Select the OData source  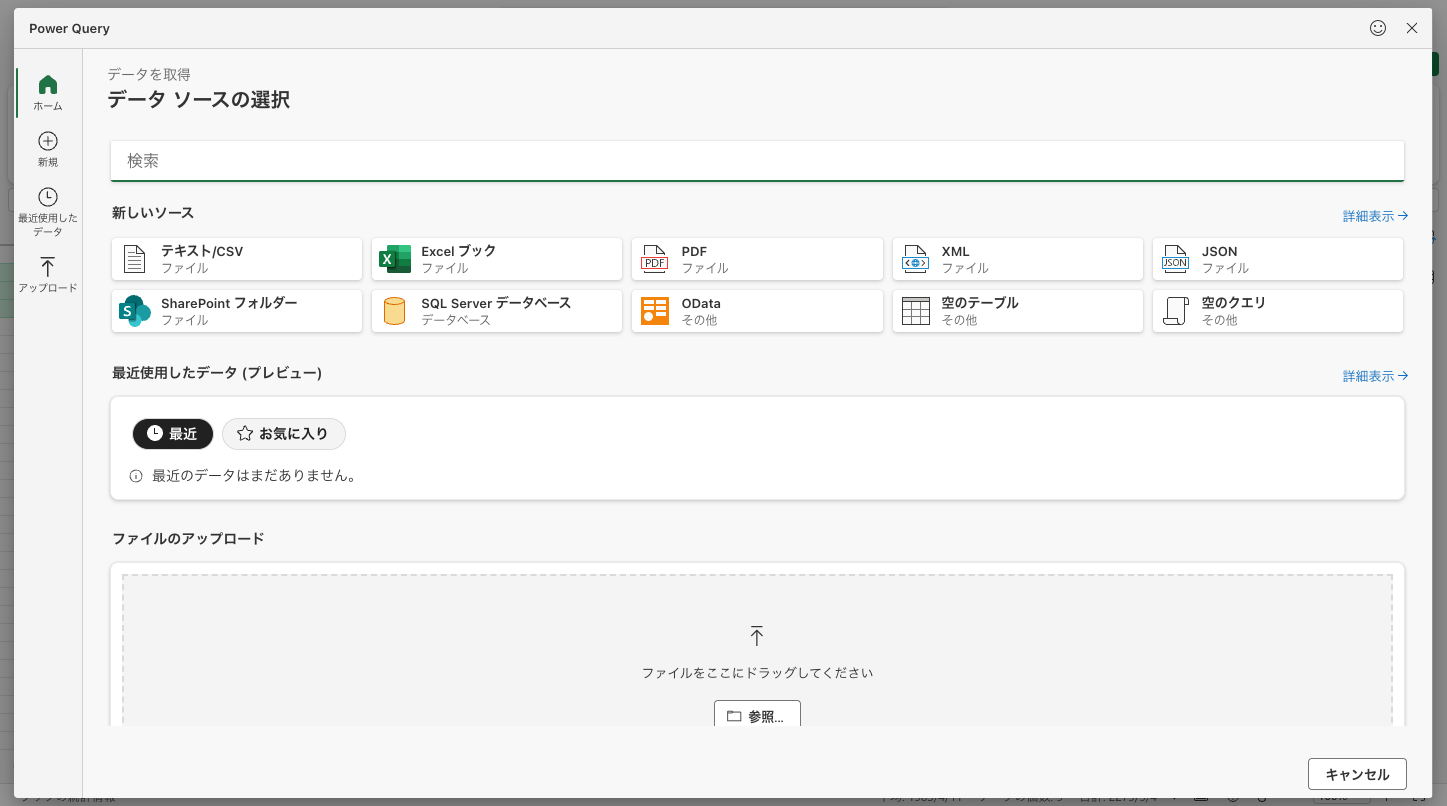pos(757,311)
